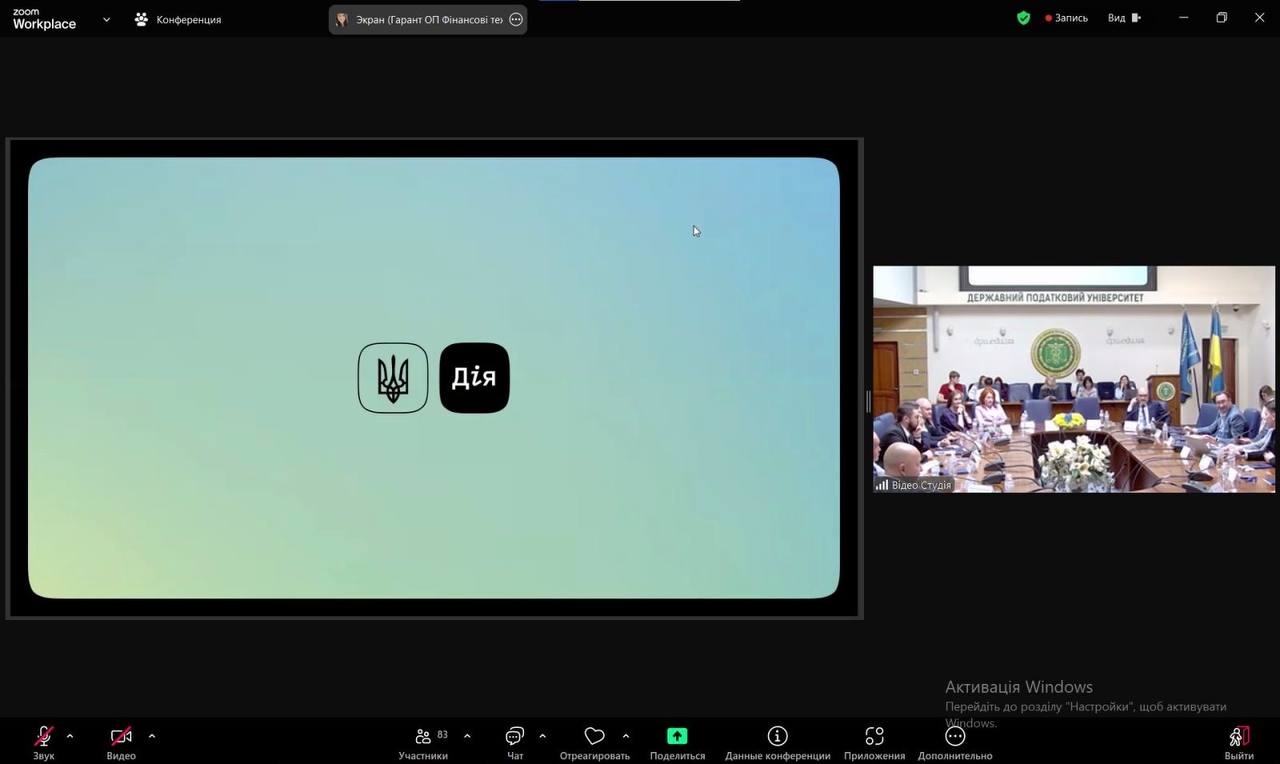Viewport: 1280px width, 764px height.
Task: Unmute the microphone
Action: [44, 742]
